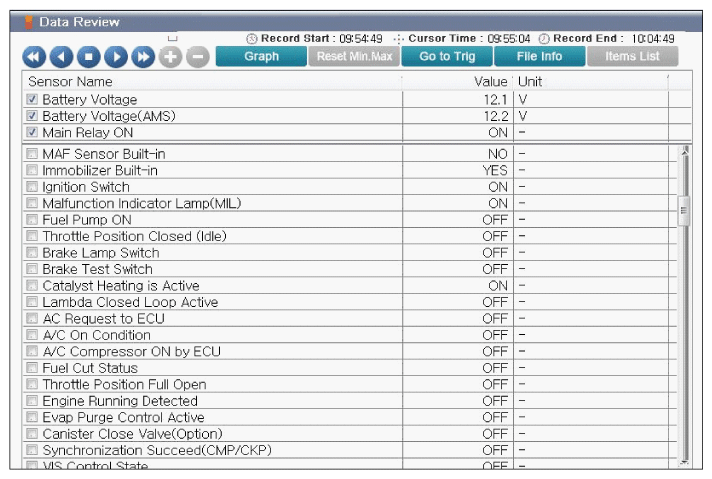Click the Sensor Name column header
The height and width of the screenshot is (479, 712).
pyautogui.click(x=70, y=81)
